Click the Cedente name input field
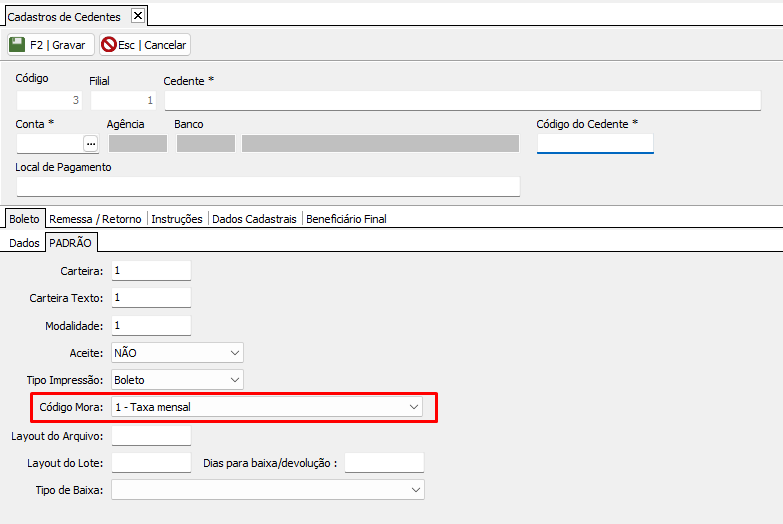783x524 pixels. coord(462,100)
